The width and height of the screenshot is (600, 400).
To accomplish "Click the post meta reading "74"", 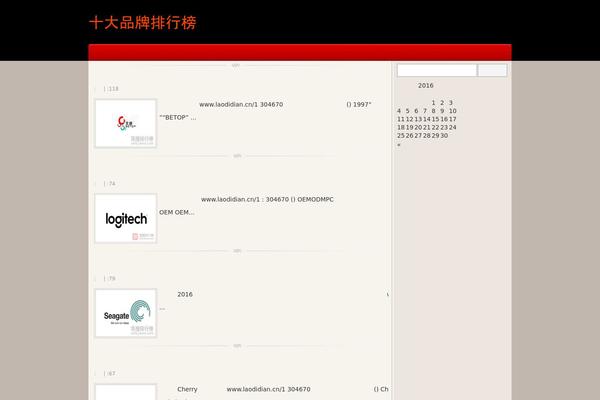I will [x=112, y=184].
